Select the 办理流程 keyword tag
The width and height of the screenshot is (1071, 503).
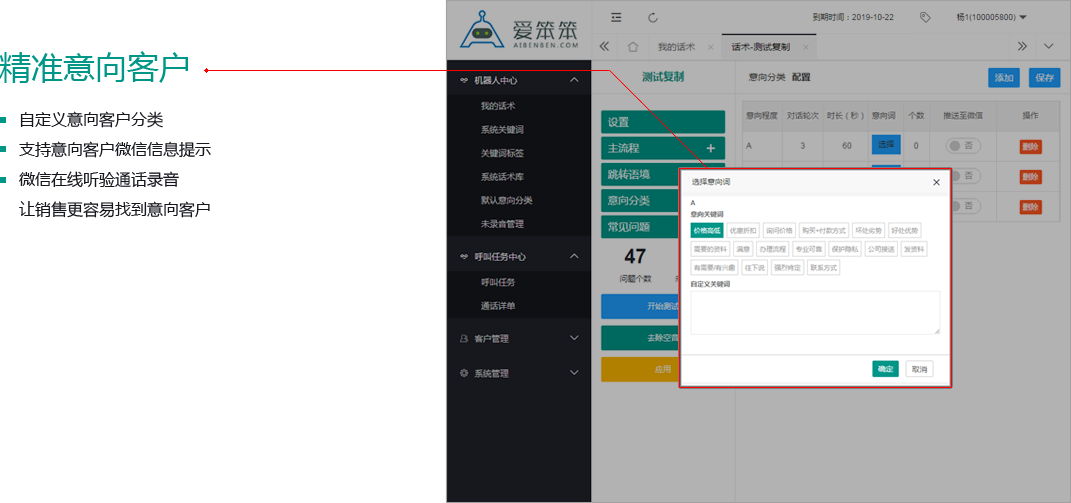(x=773, y=249)
